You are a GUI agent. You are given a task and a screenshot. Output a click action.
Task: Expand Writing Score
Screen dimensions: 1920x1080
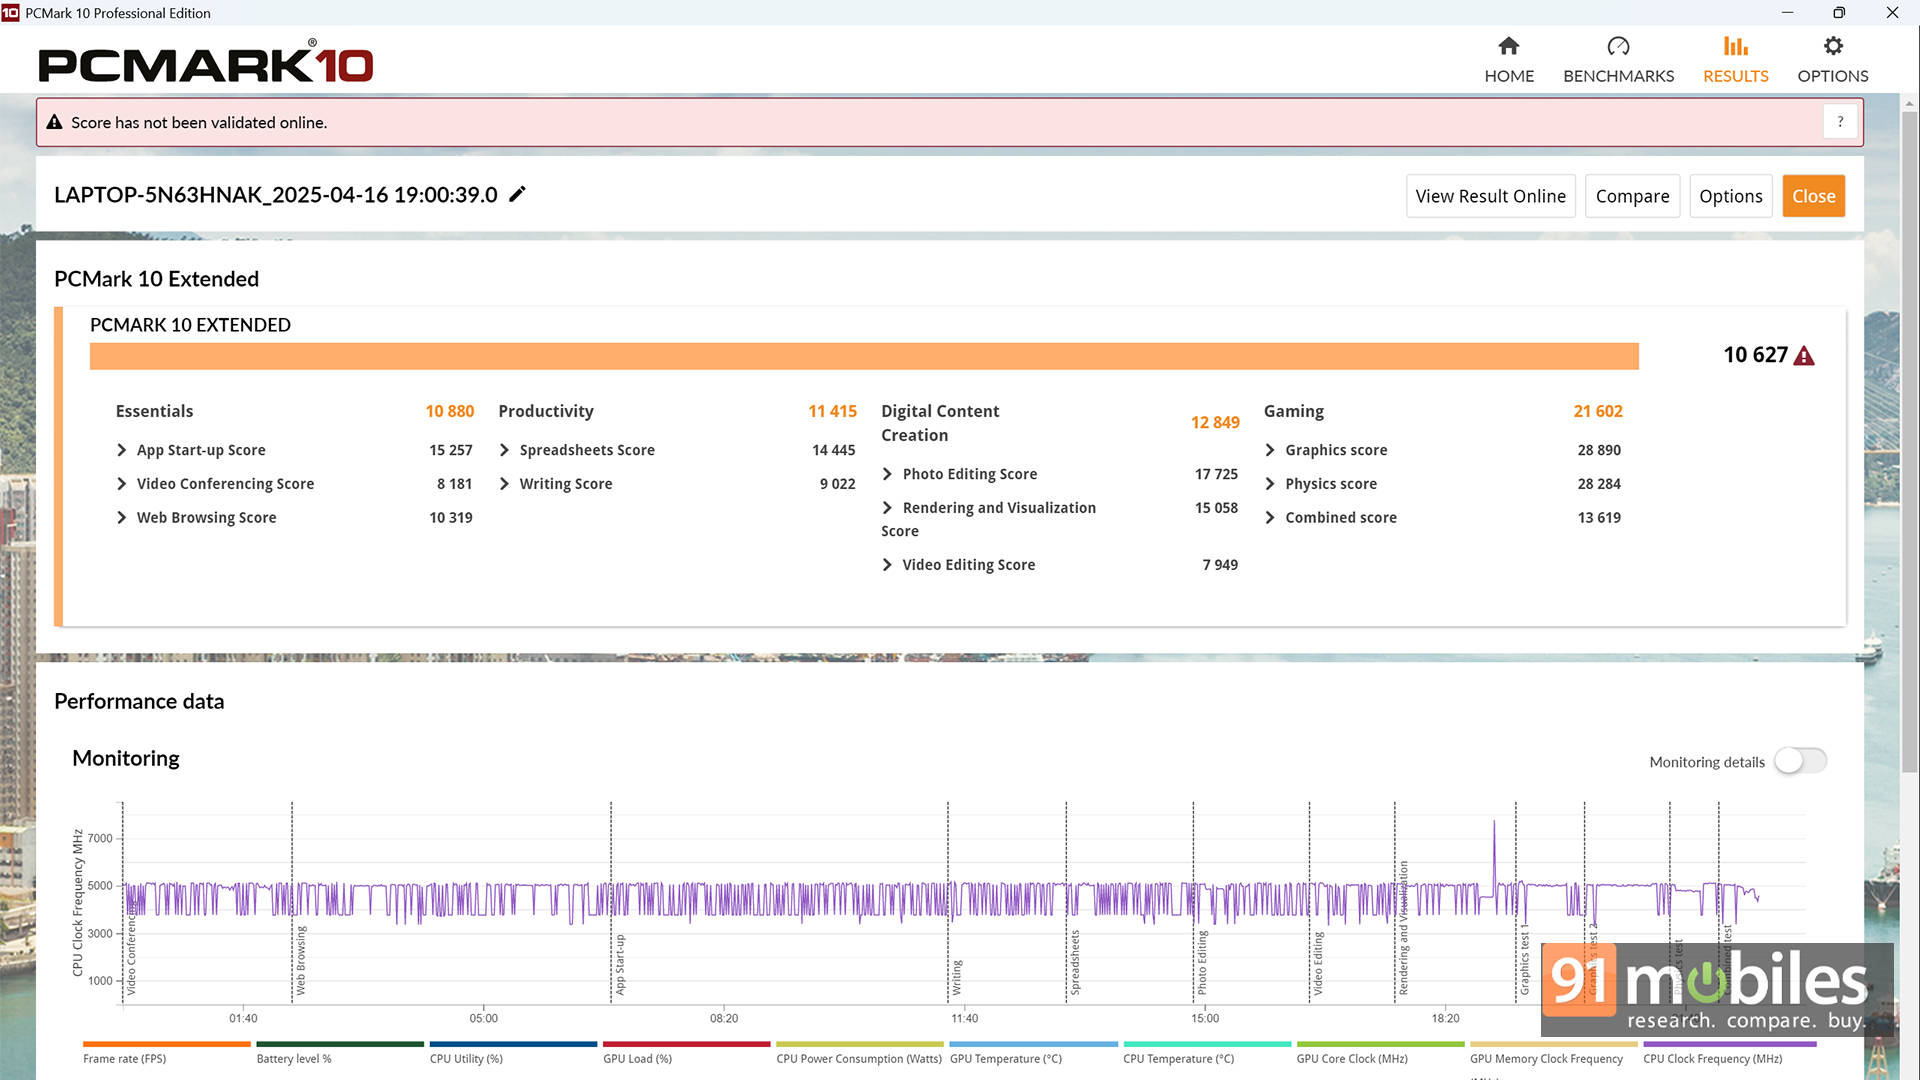504,484
